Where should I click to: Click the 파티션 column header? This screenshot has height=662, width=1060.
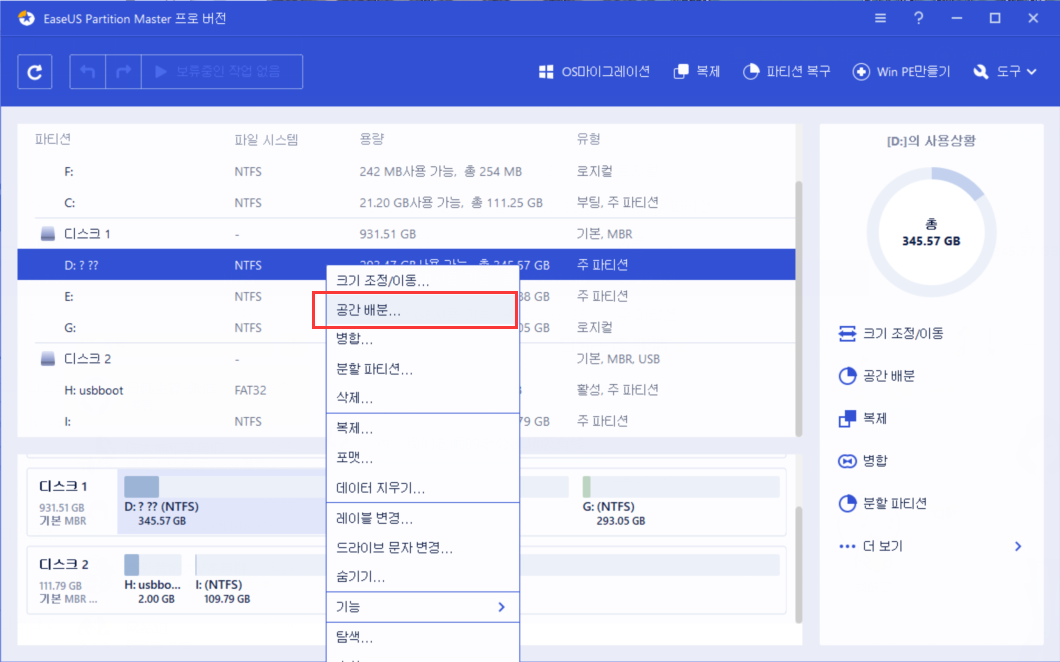(53, 139)
